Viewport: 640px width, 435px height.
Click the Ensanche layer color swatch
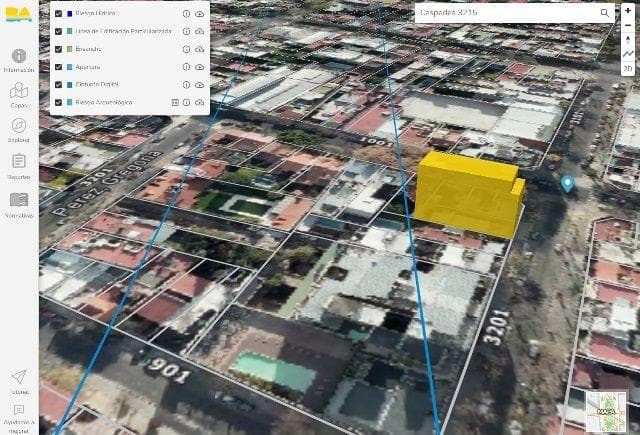71,49
